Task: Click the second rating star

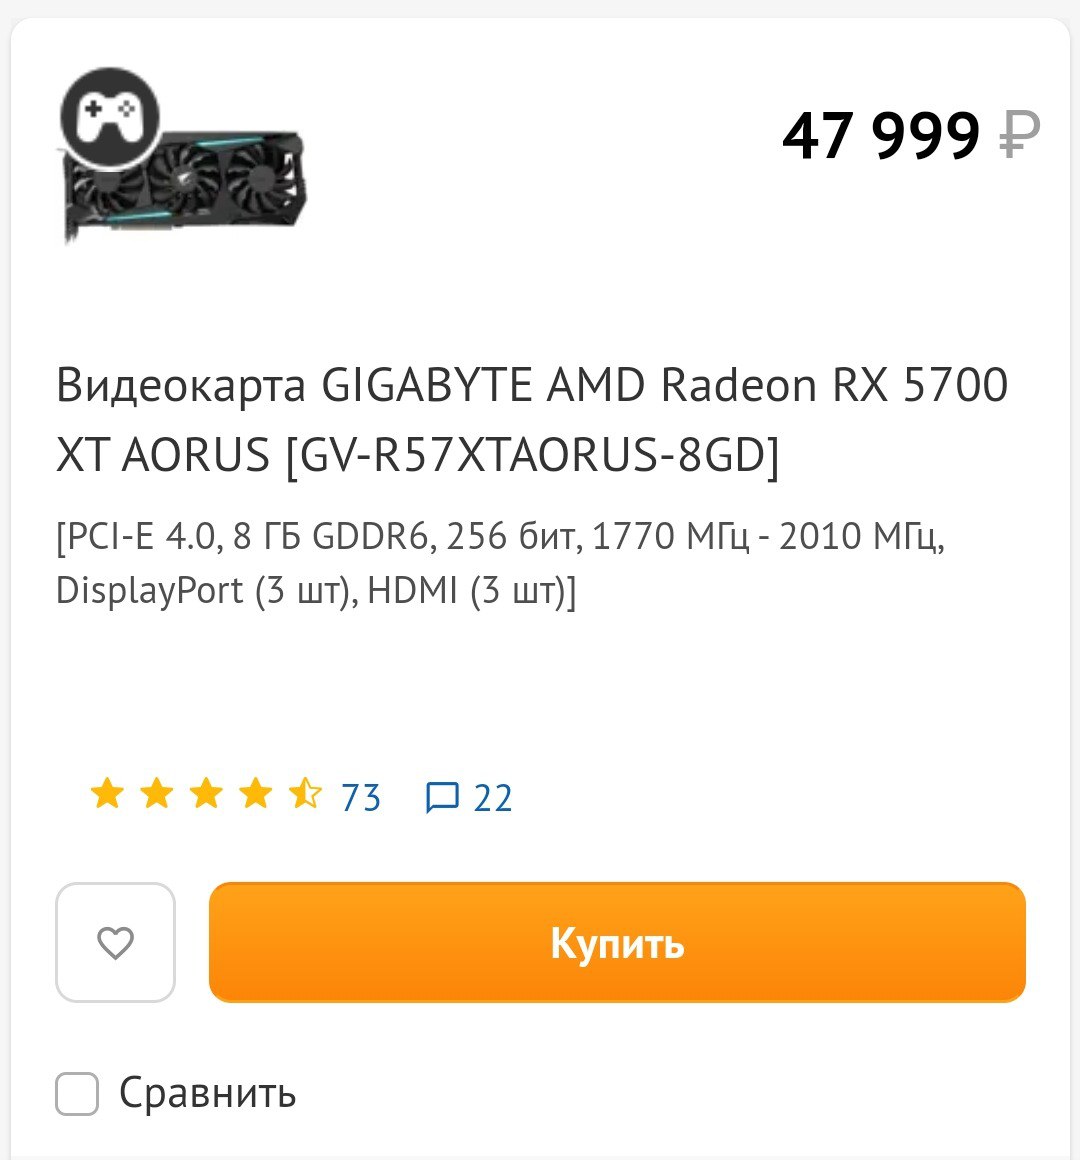Action: click(157, 794)
